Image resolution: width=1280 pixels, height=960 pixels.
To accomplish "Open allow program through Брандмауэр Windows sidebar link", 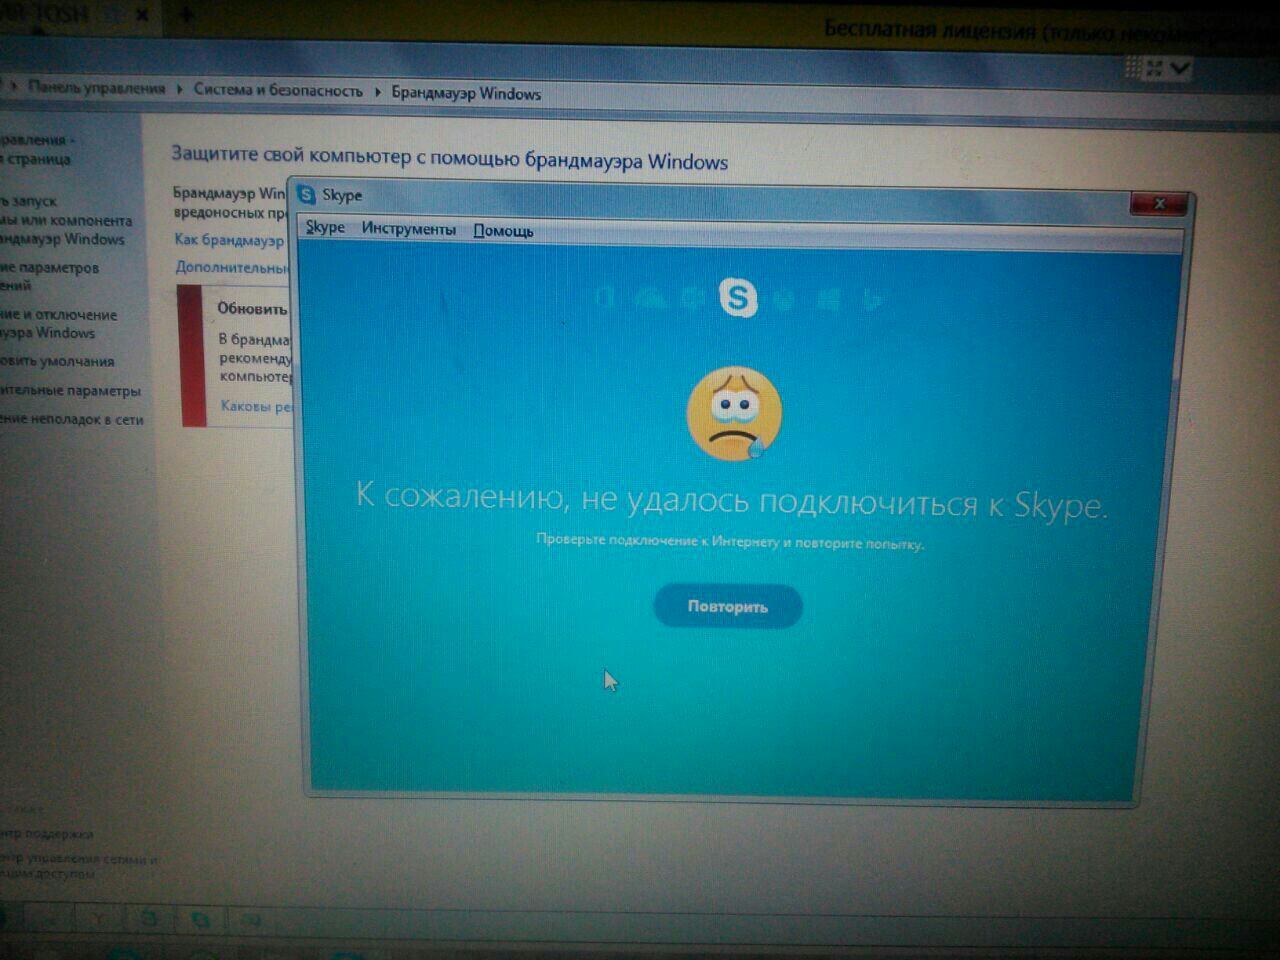I will coord(66,220).
